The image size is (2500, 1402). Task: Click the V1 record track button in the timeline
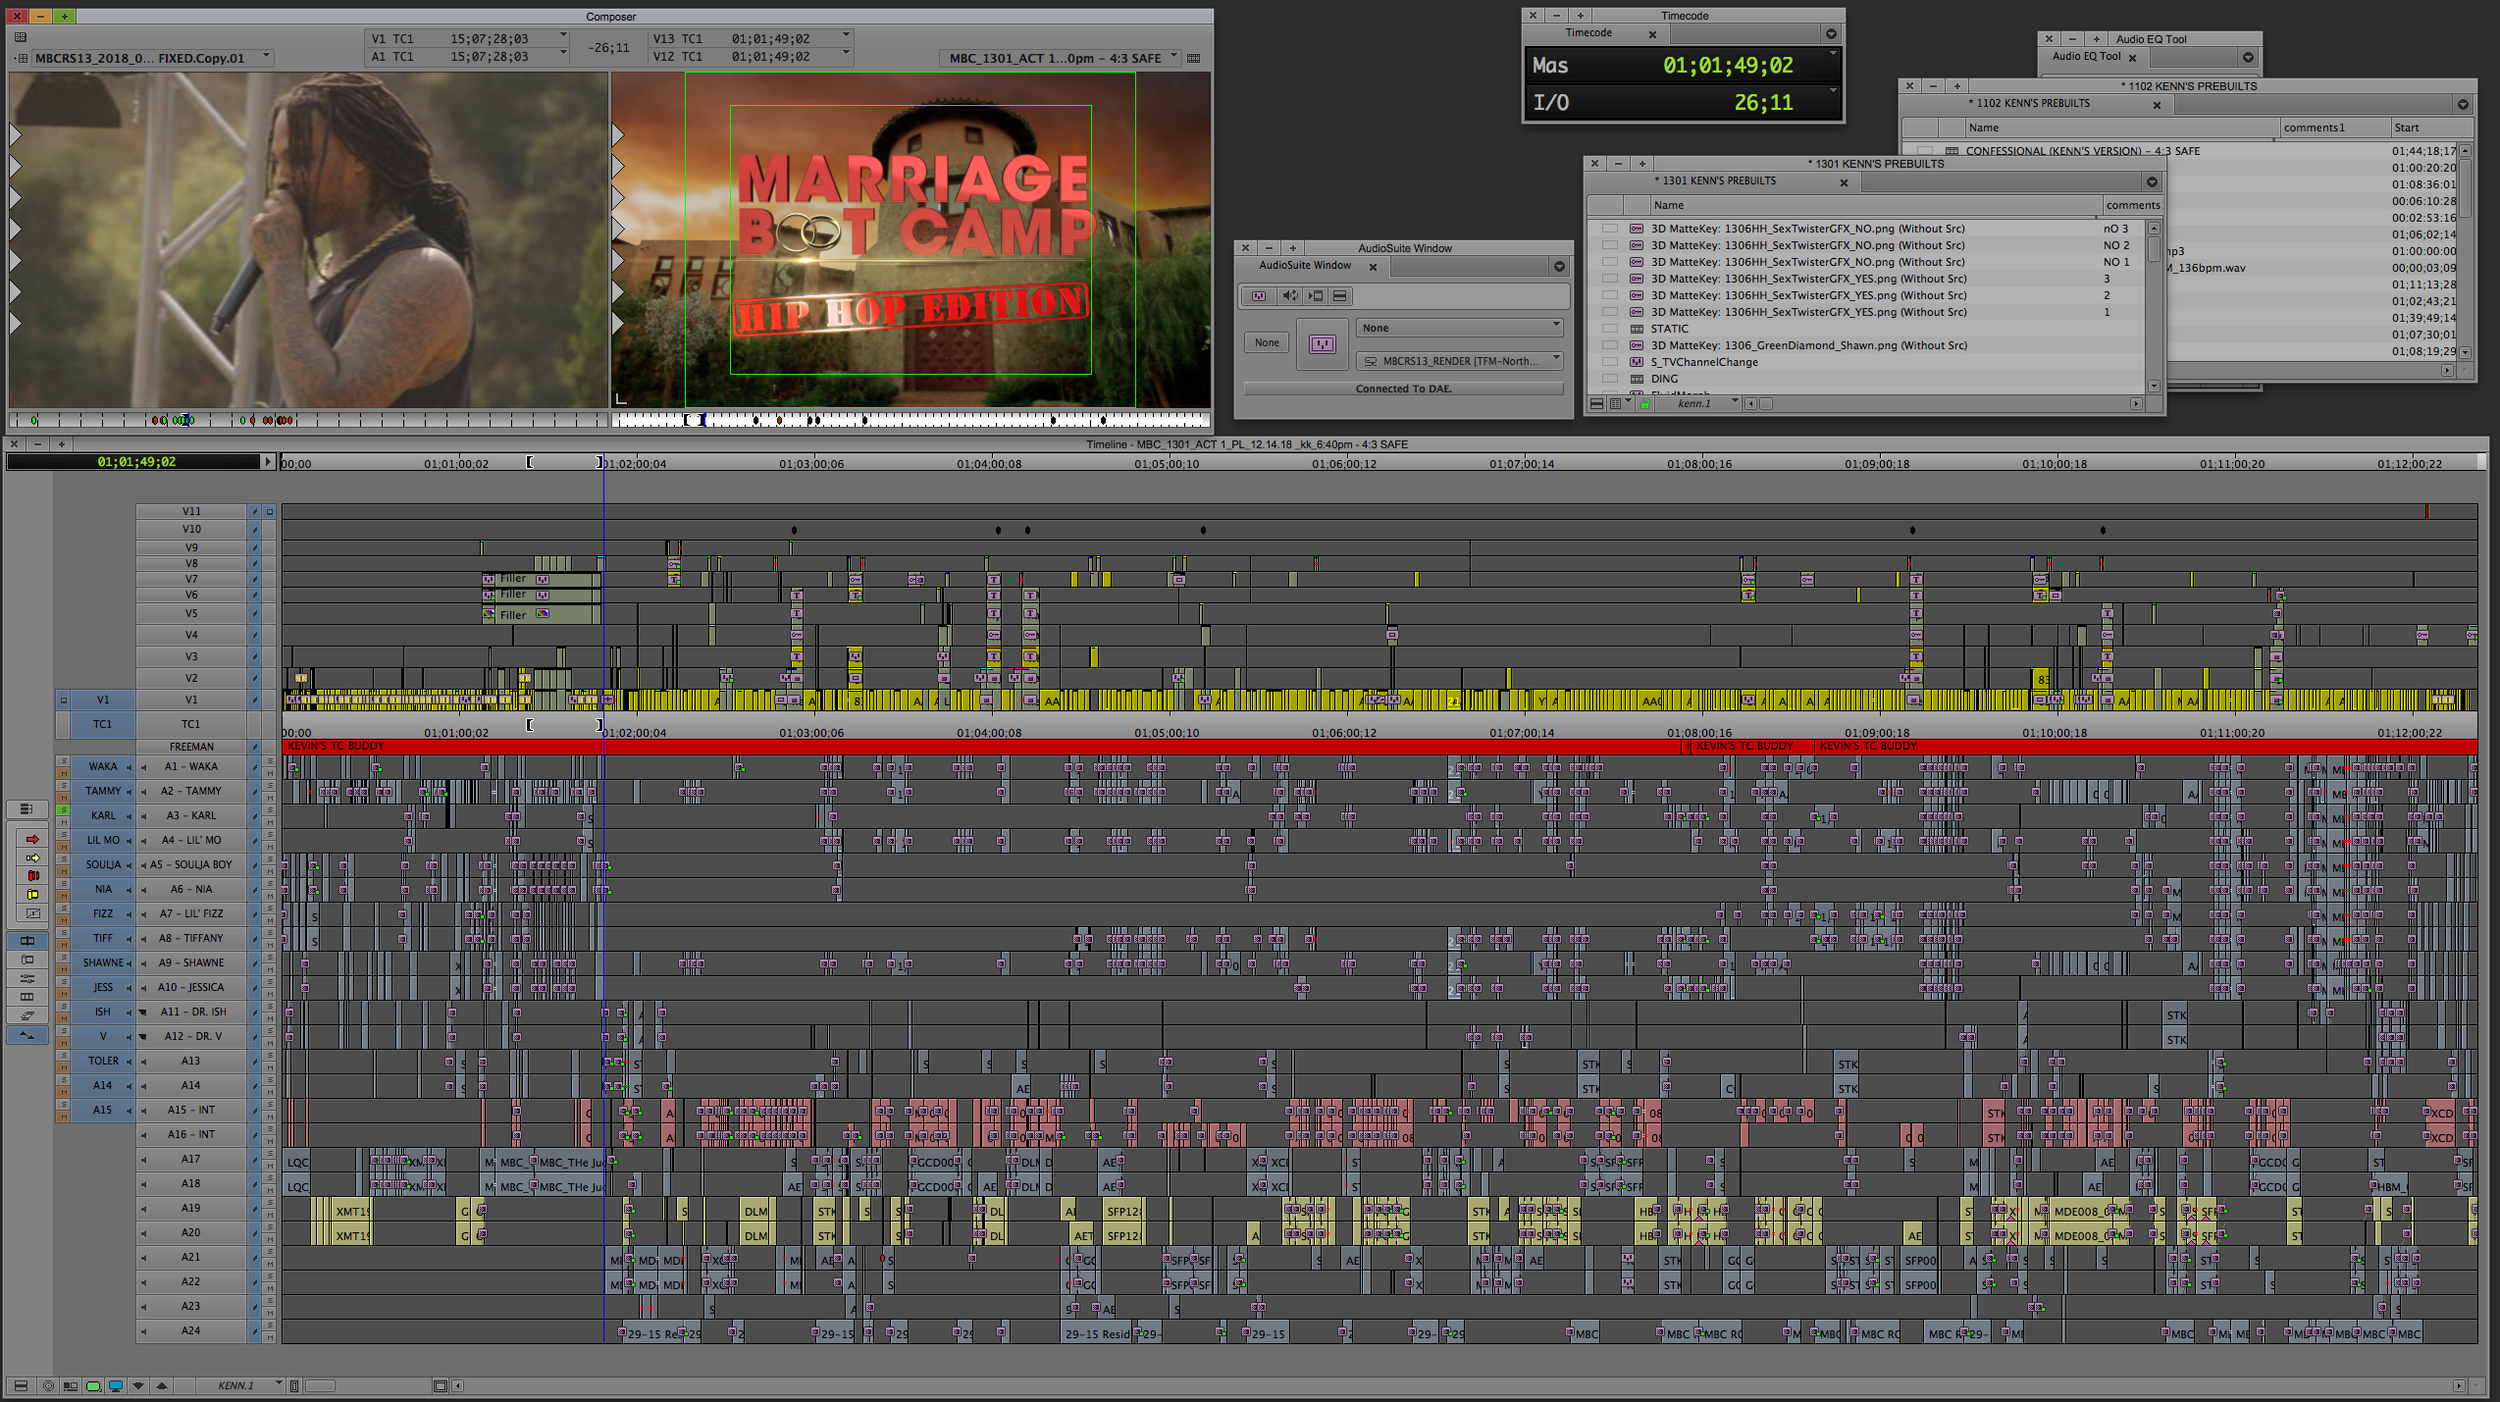[191, 700]
